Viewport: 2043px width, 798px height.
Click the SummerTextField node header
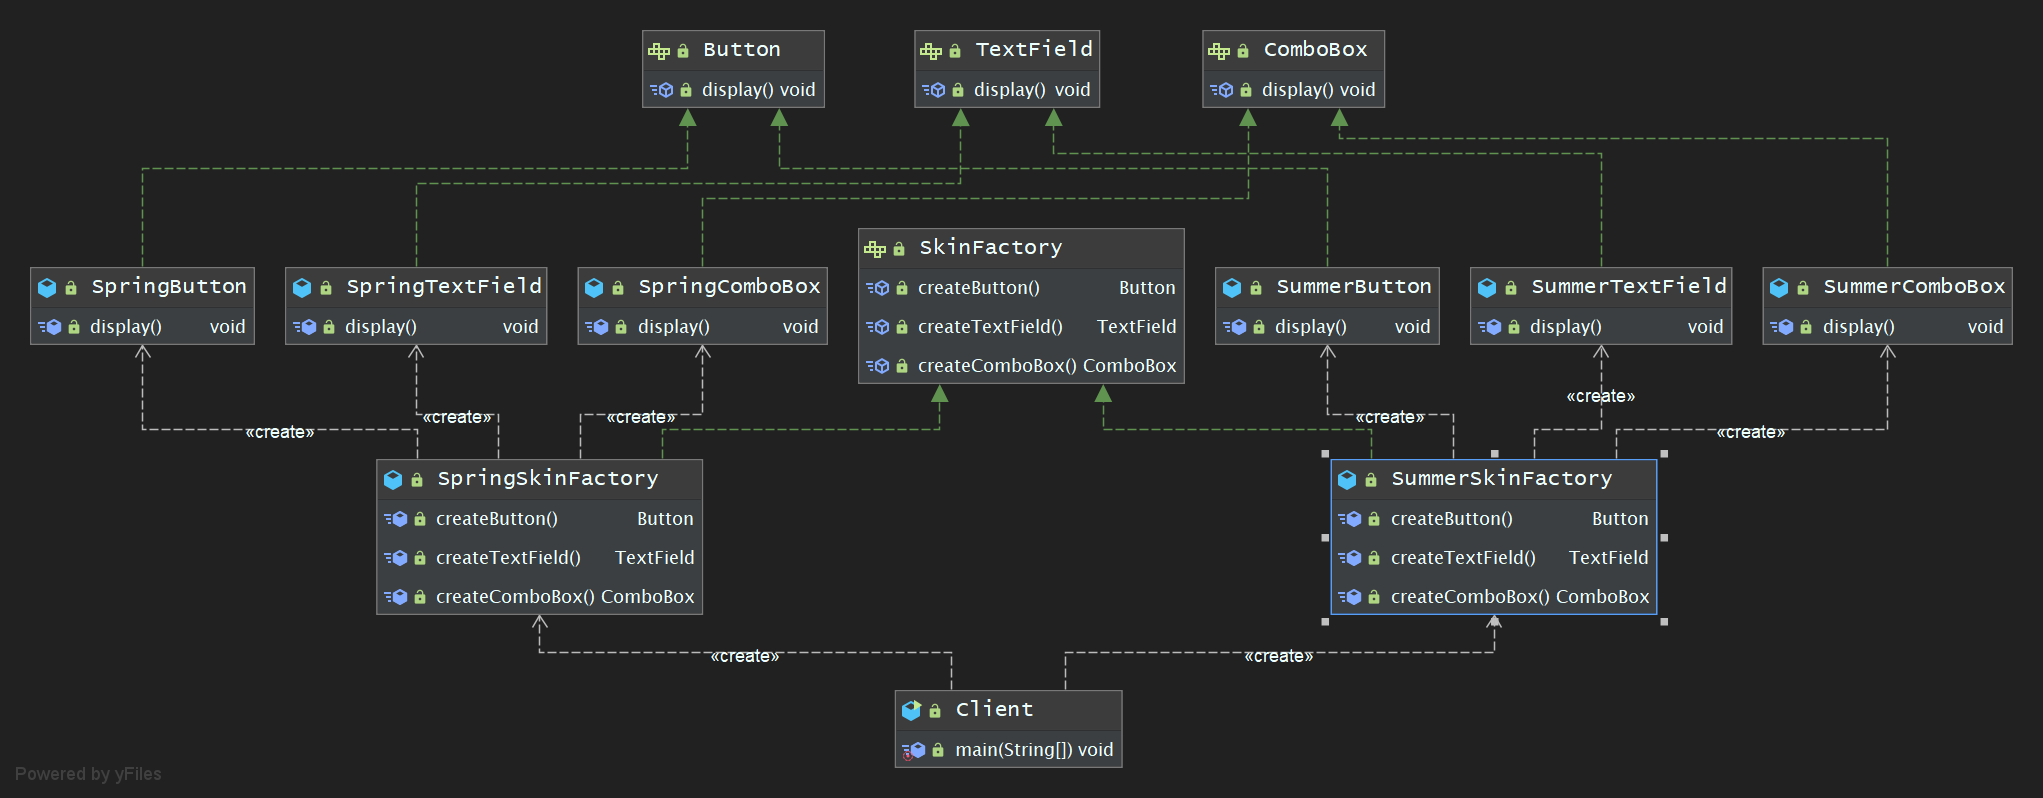pyautogui.click(x=1628, y=287)
